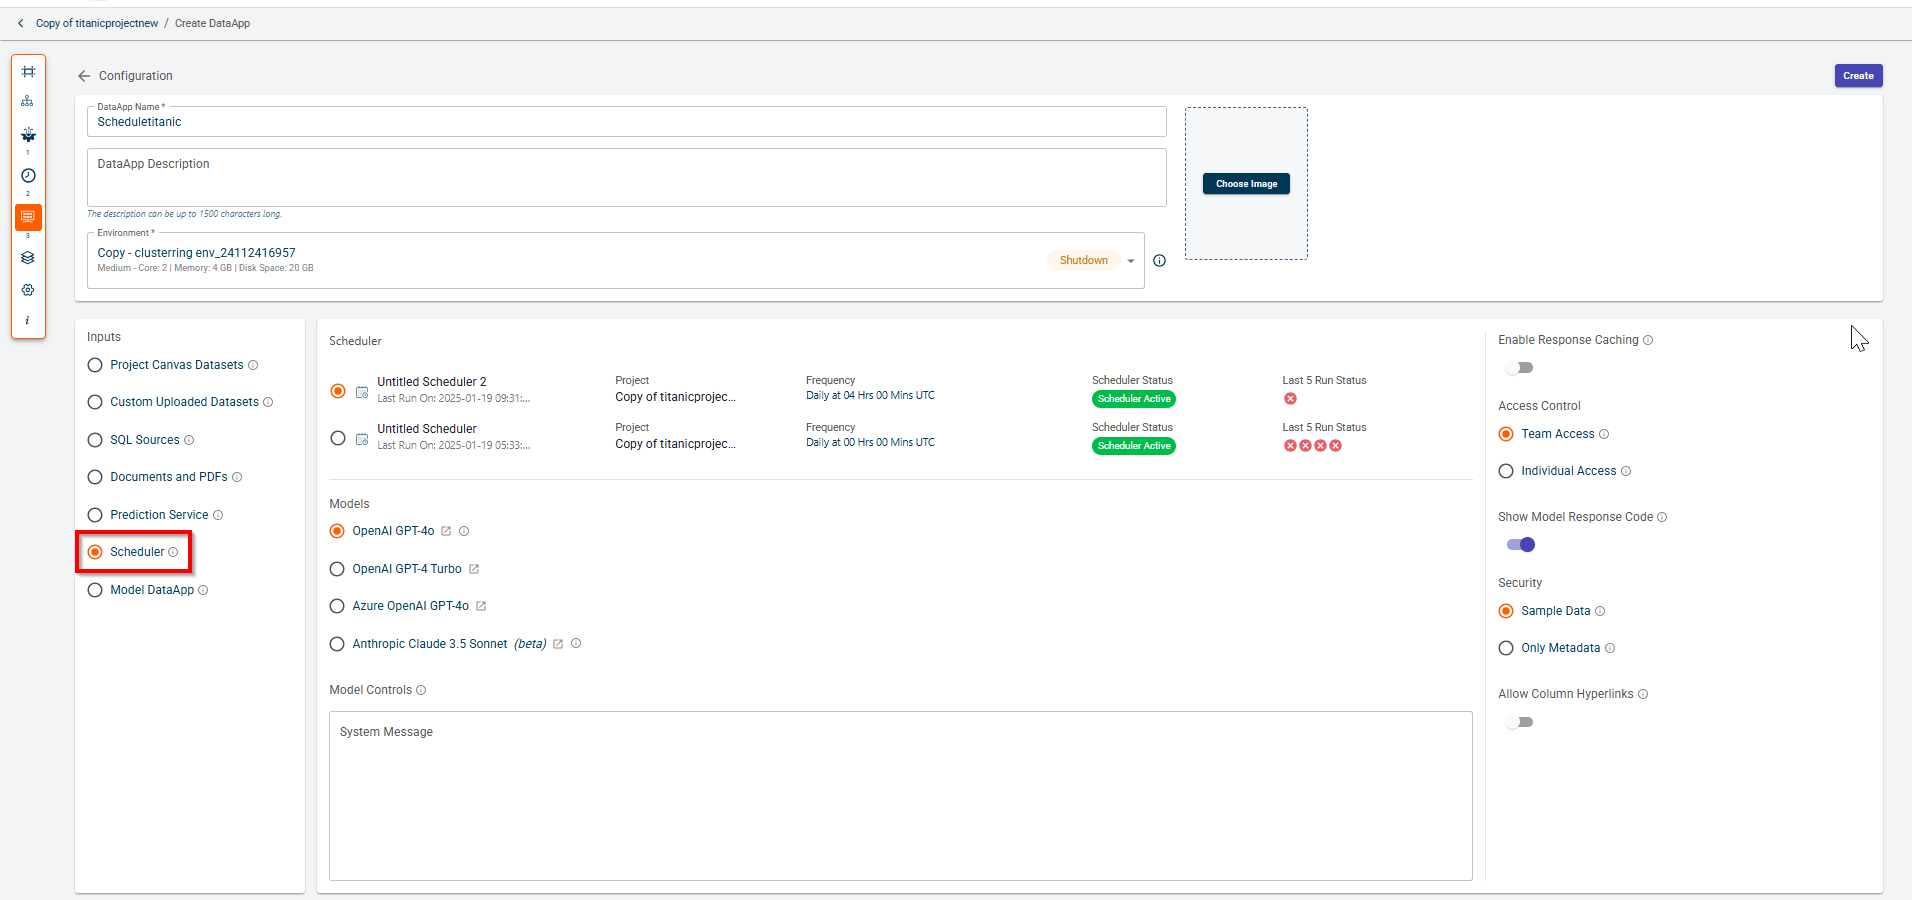Choose Project Canvas Datasets as input
Viewport: 1912px width, 900px height.
click(x=95, y=365)
